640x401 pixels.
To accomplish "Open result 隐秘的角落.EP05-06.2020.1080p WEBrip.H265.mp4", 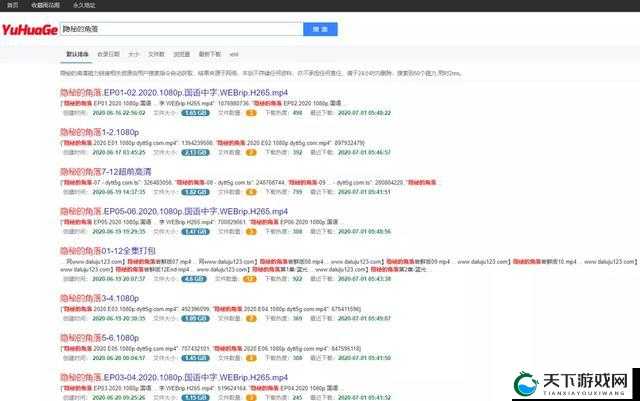I will click(174, 211).
